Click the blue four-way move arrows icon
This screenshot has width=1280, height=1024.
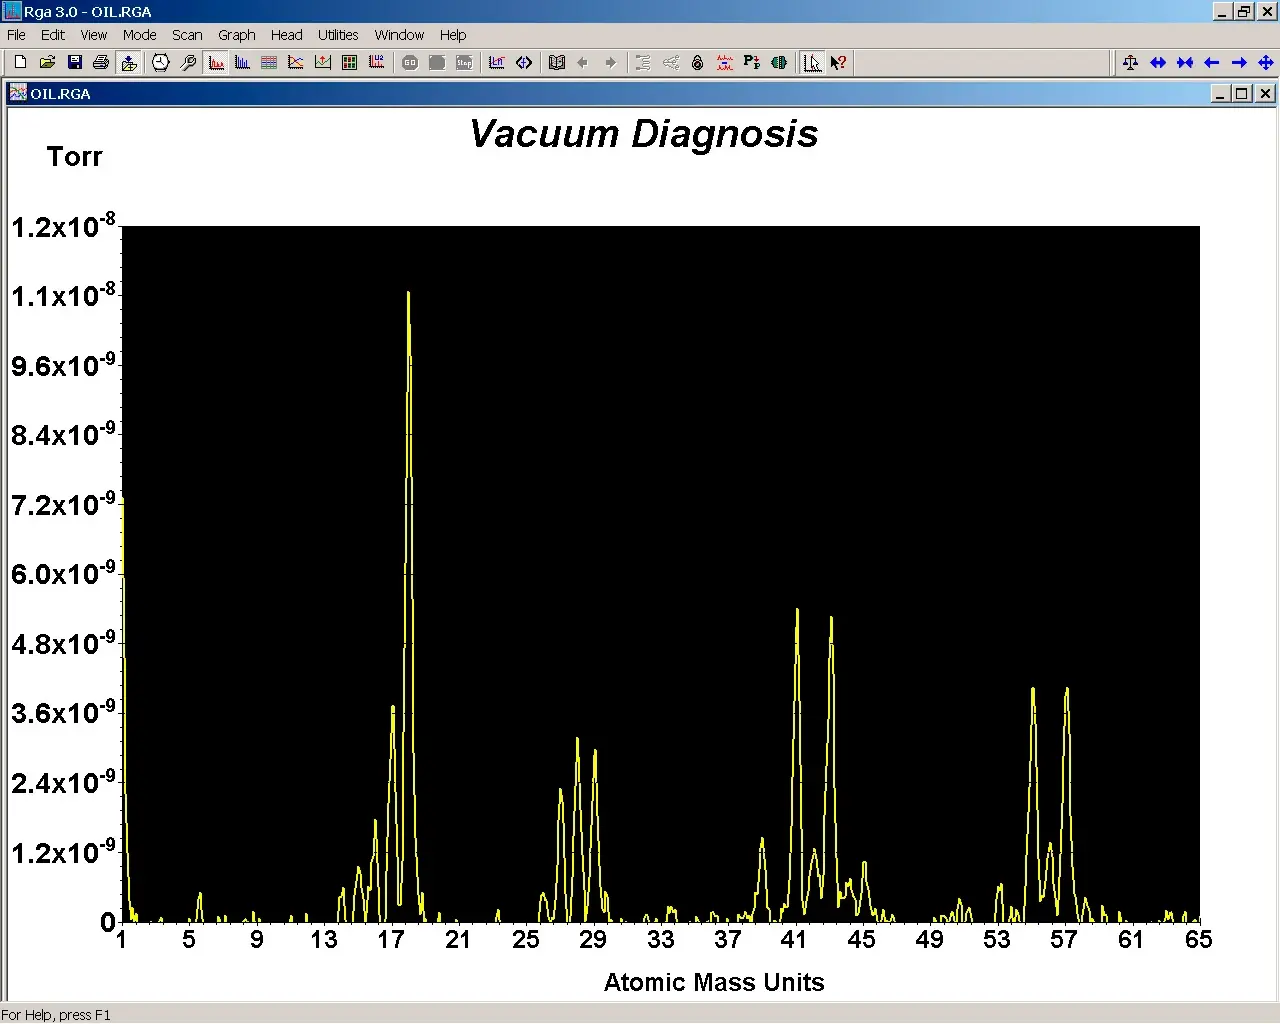click(x=1266, y=63)
